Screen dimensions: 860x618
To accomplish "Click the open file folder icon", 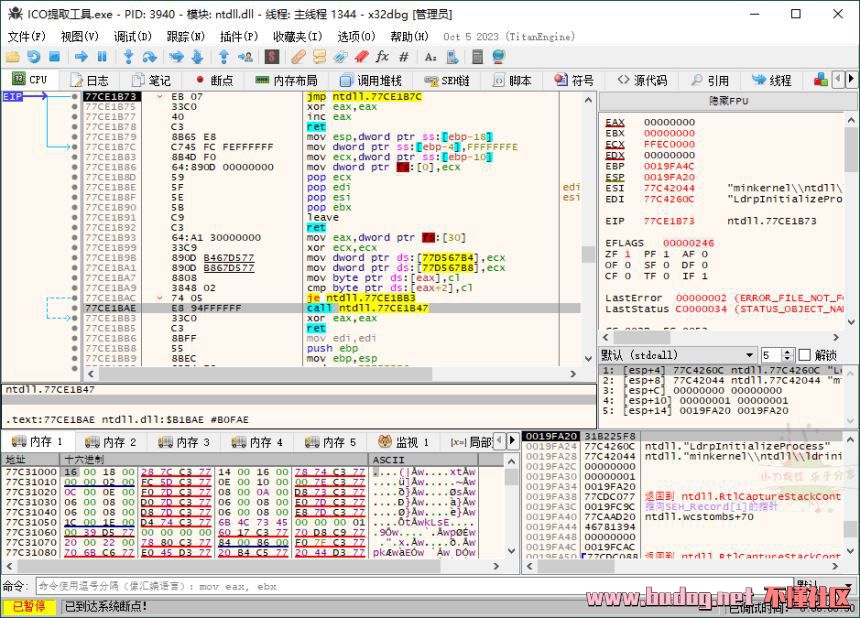I will [x=13, y=58].
